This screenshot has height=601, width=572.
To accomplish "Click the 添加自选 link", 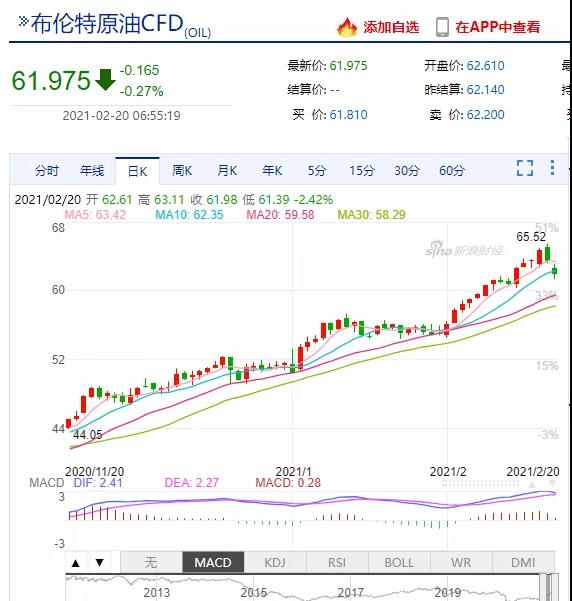I will pyautogui.click(x=391, y=27).
